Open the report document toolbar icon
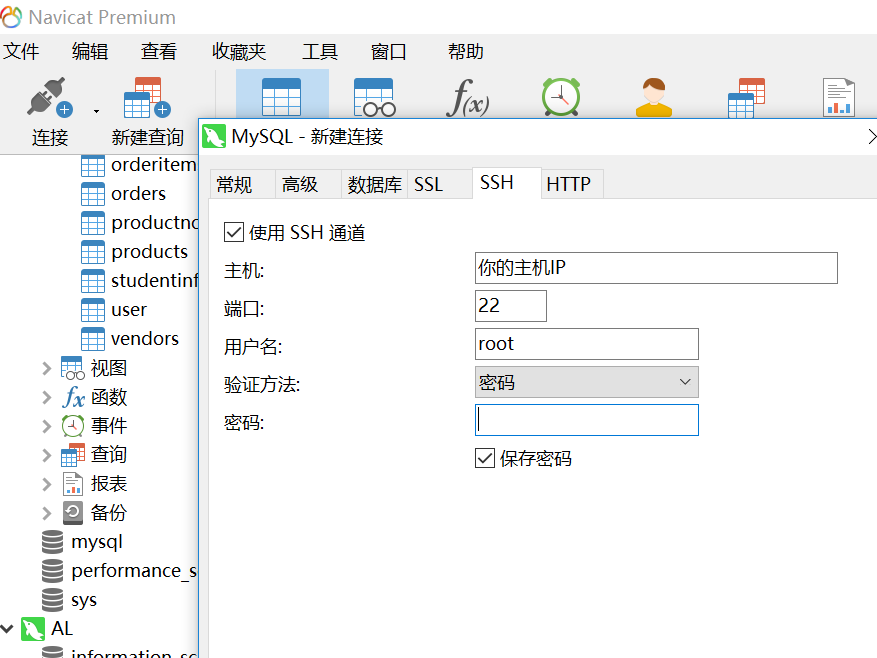The height and width of the screenshot is (658, 877). [838, 97]
